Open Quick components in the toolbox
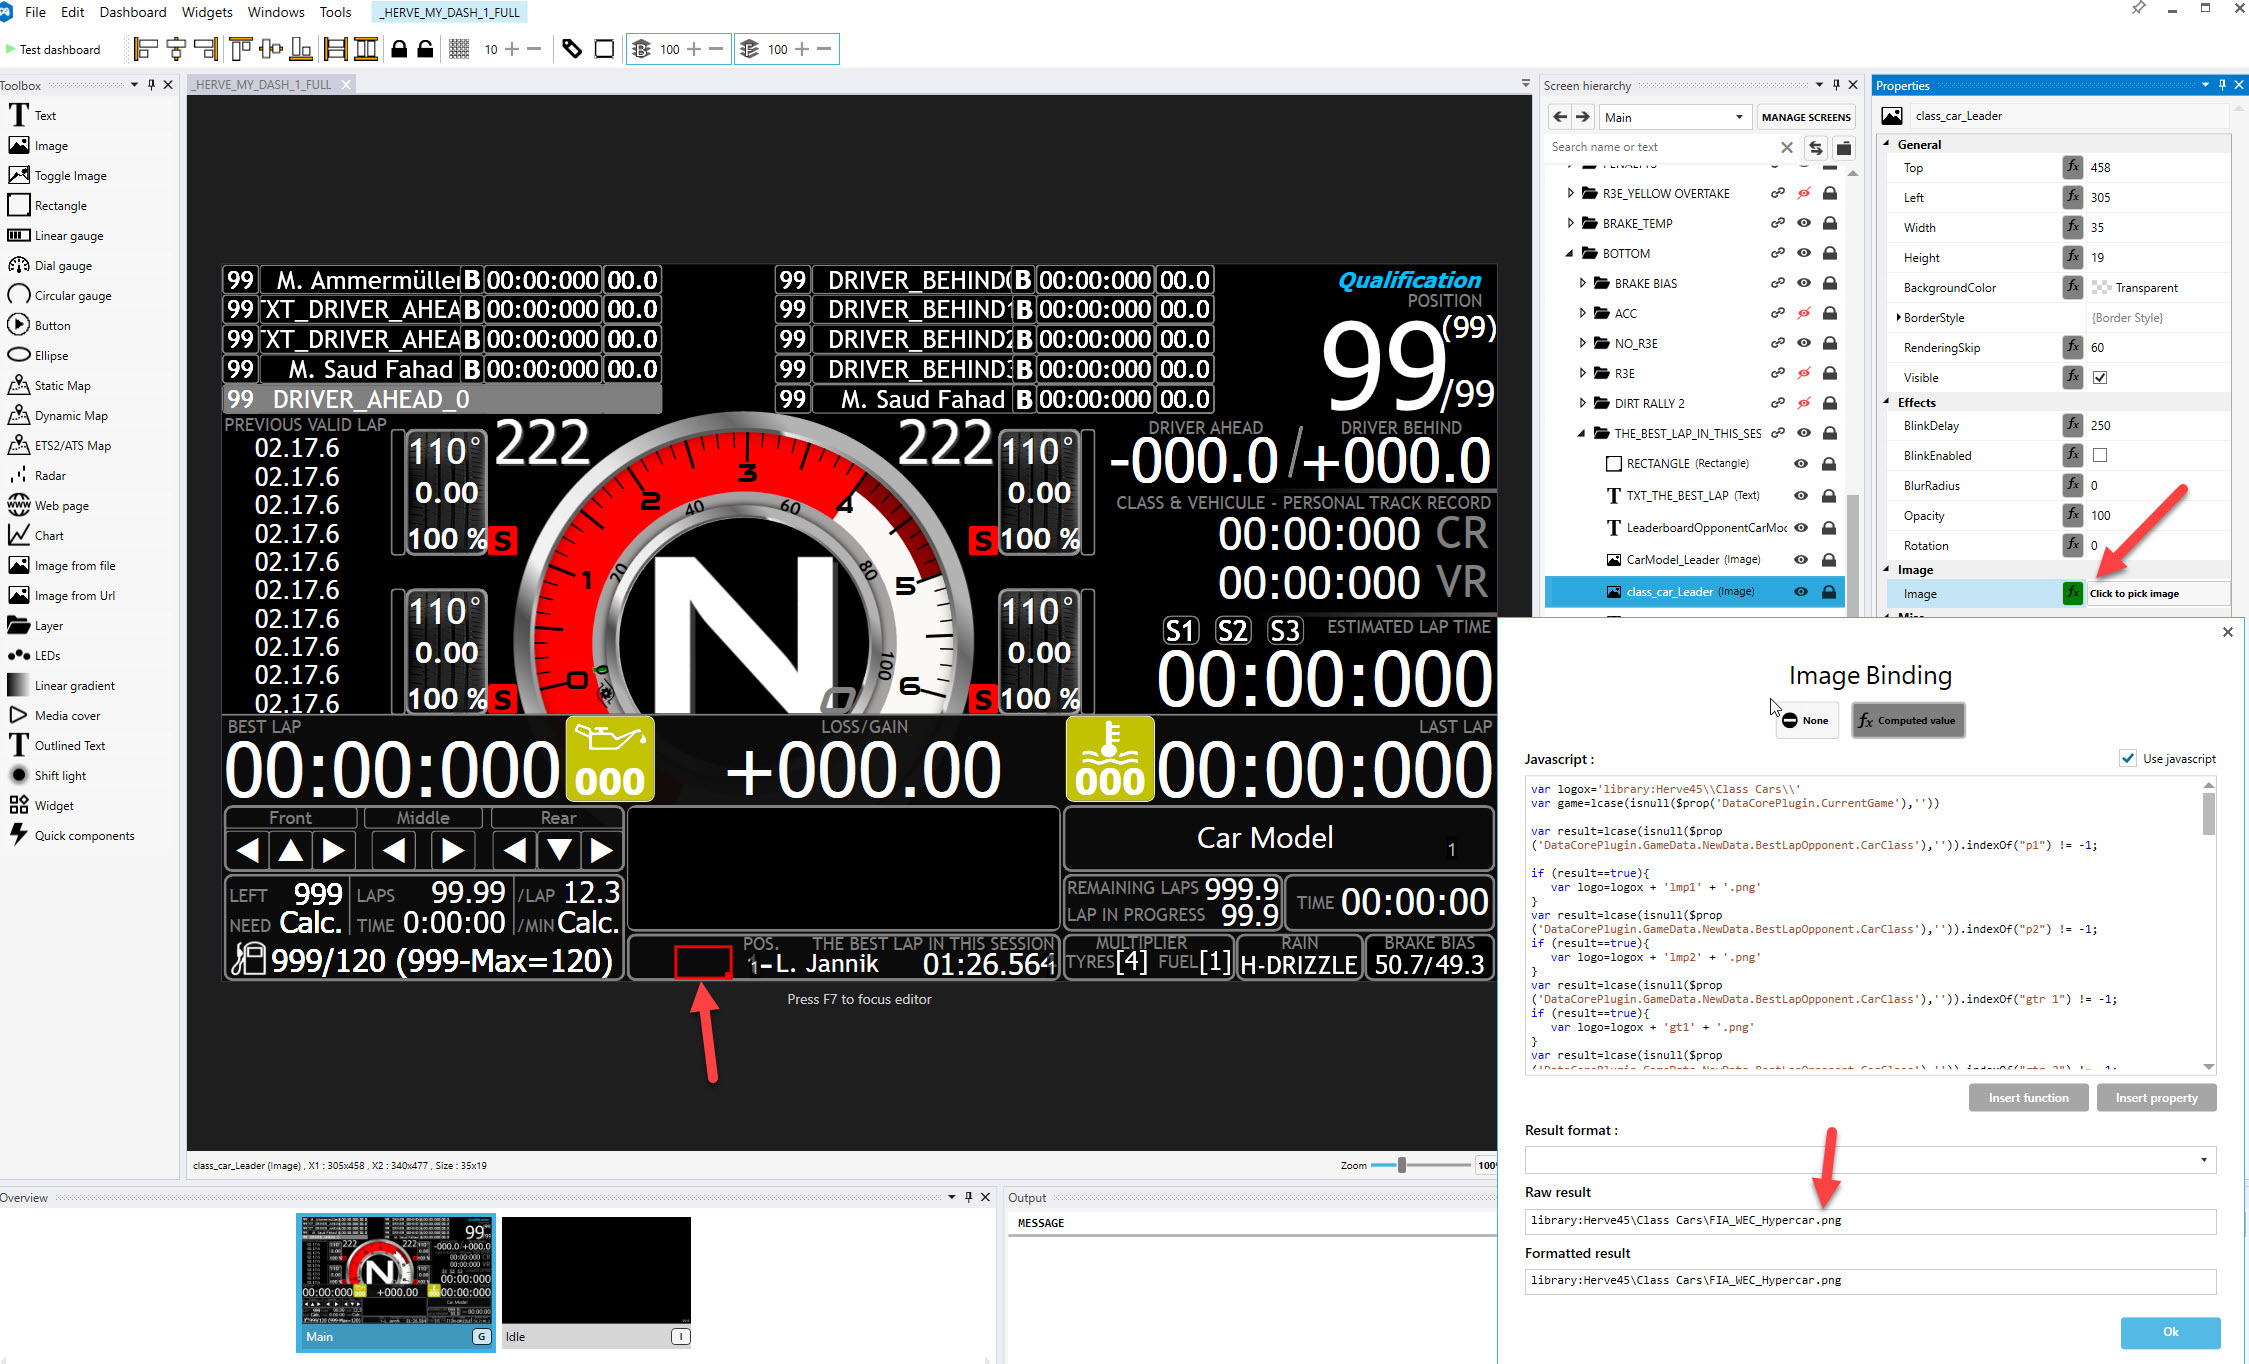Viewport: 2249px width, 1364px height. 84,835
